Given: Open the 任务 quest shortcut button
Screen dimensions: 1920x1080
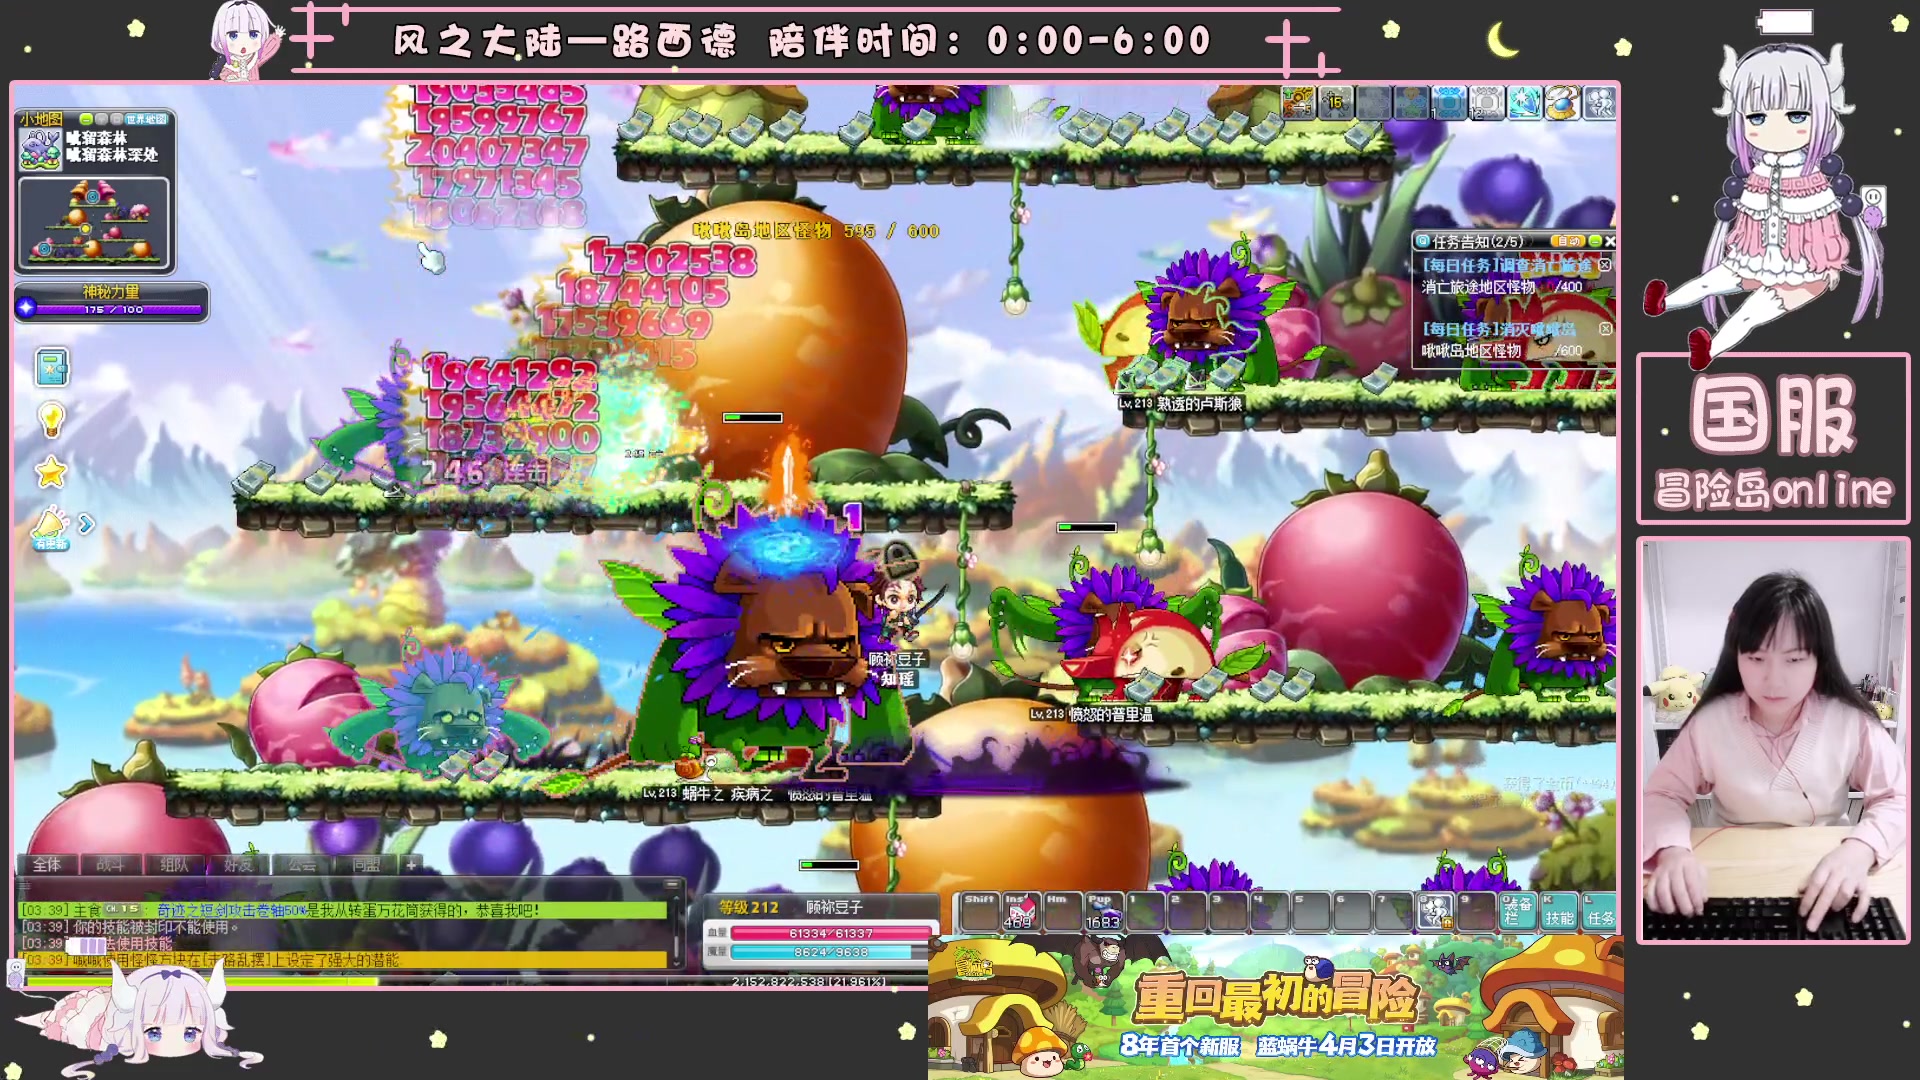Looking at the screenshot, I should (1599, 911).
